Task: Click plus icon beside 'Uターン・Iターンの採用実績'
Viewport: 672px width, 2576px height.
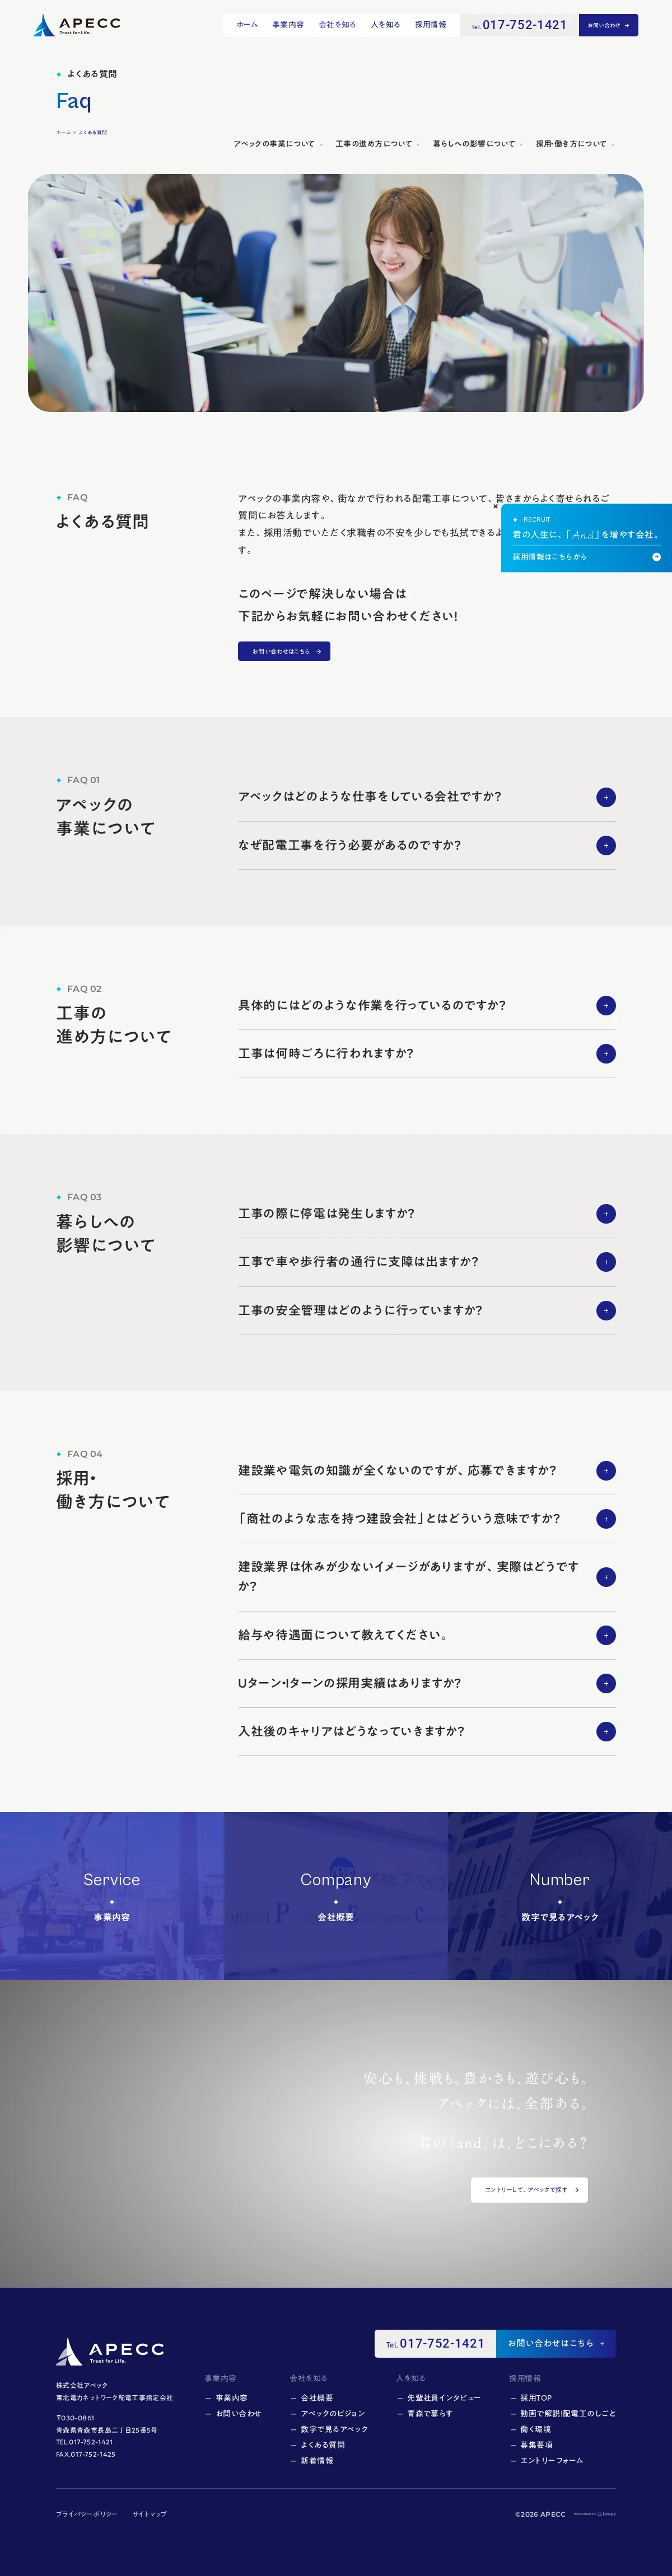Action: (605, 1683)
